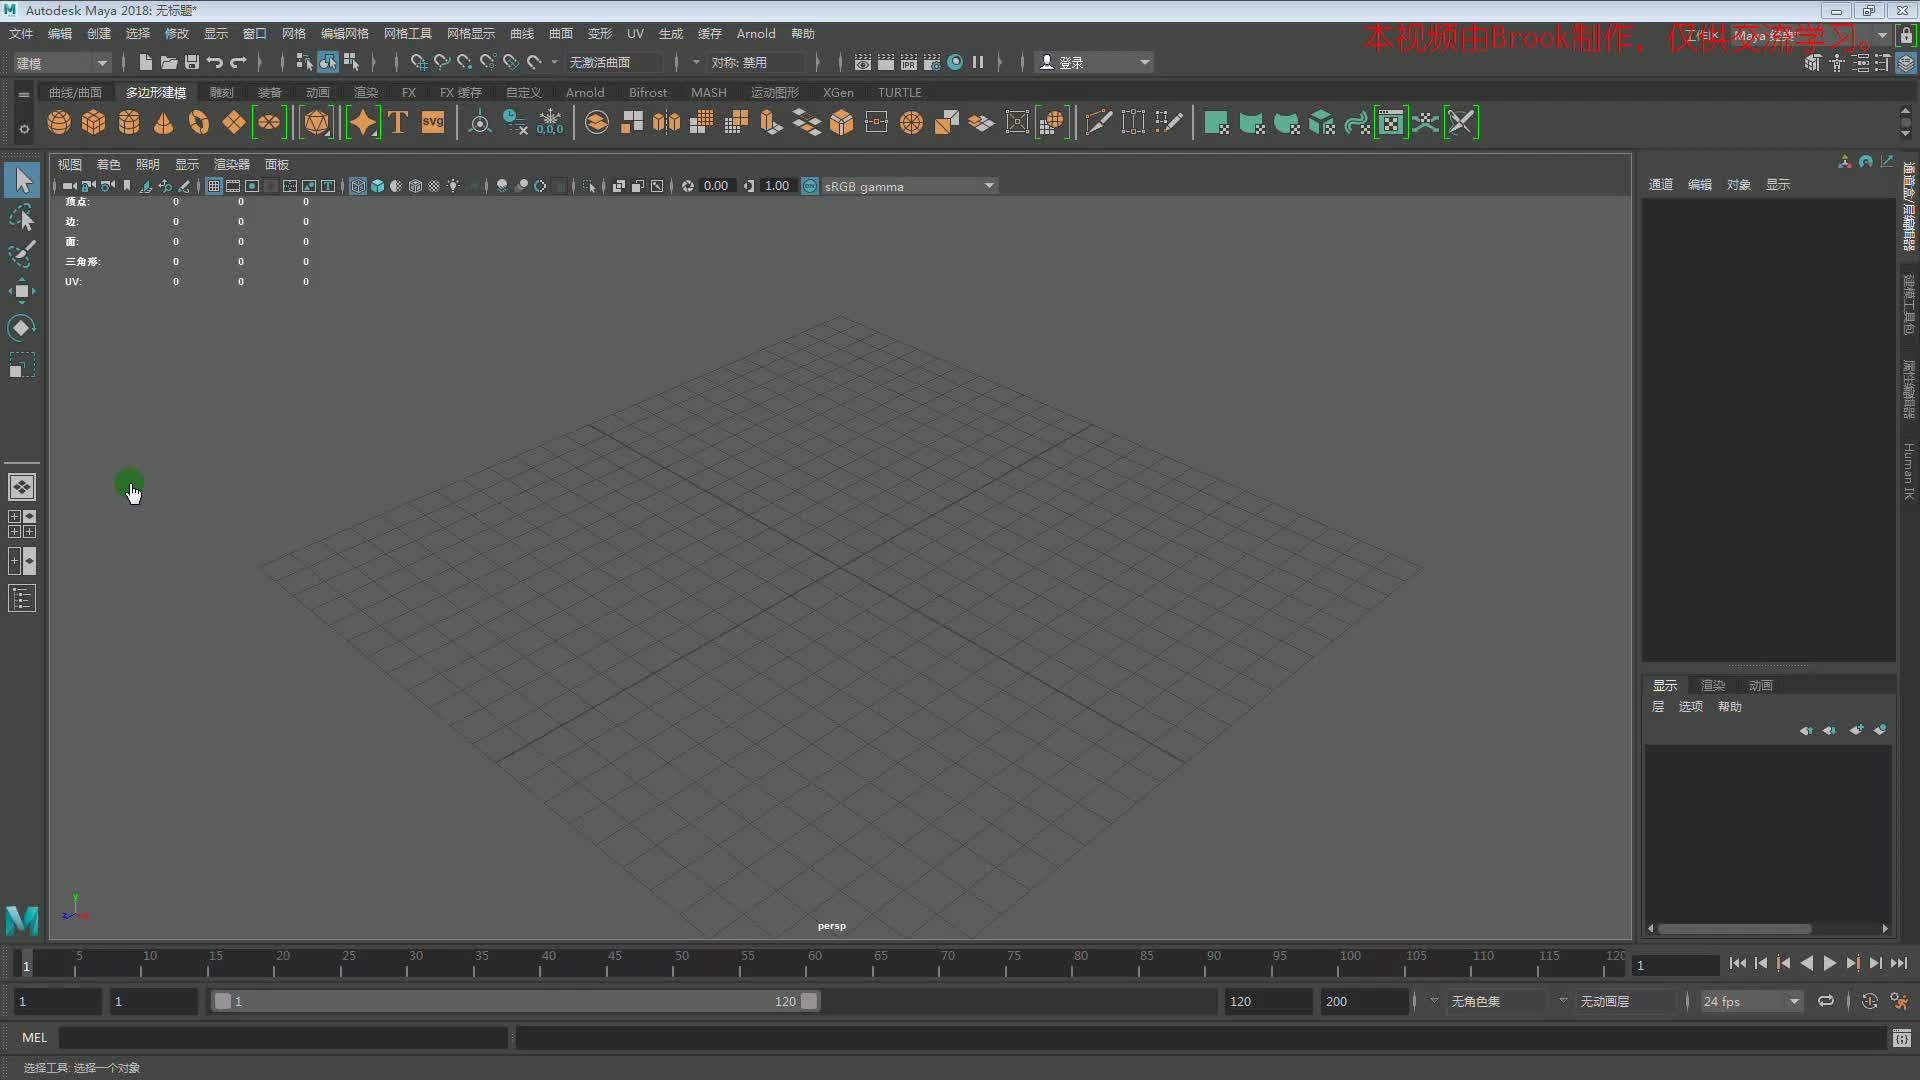Toggle use all lights bulb icon
This screenshot has width=1920, height=1080.
(454, 186)
